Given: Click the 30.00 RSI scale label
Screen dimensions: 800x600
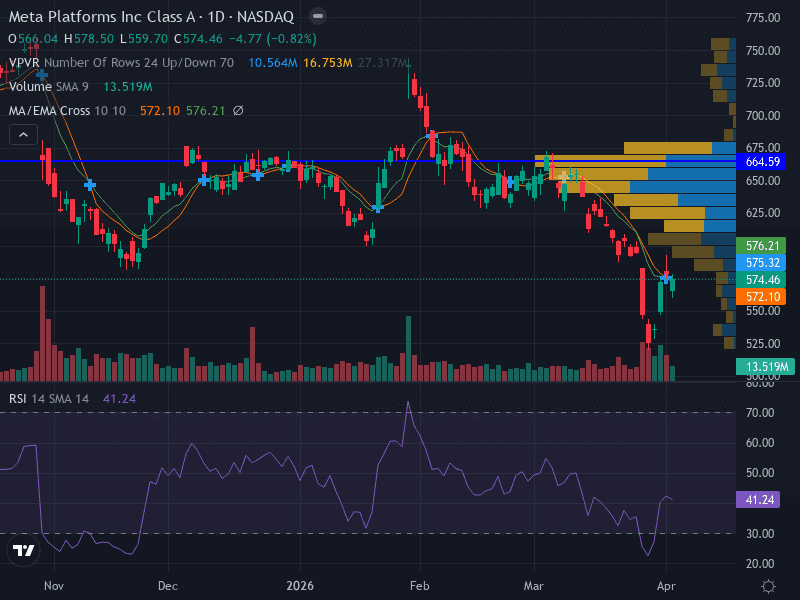Looking at the screenshot, I should pos(760,534).
